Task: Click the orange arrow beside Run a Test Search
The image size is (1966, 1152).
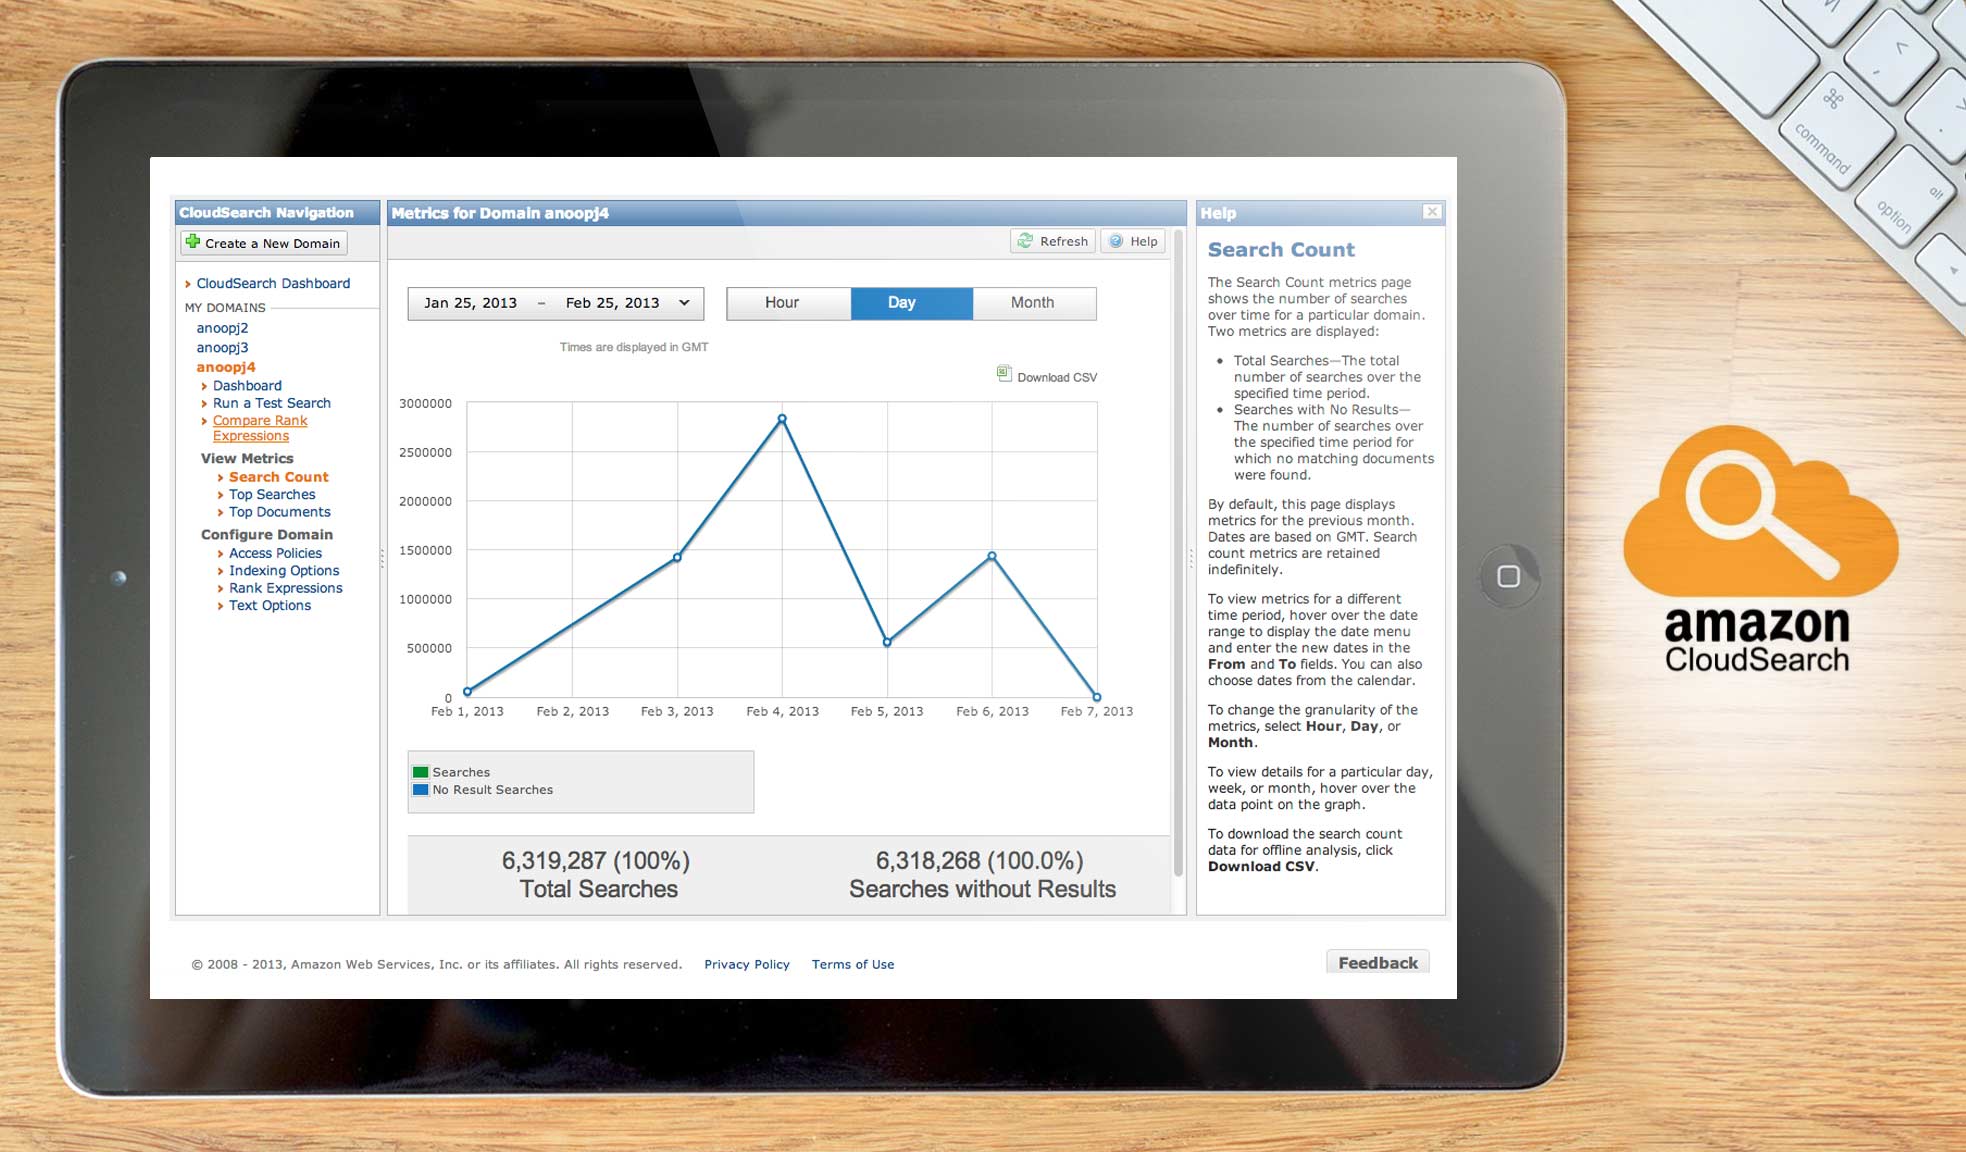Action: coord(206,403)
